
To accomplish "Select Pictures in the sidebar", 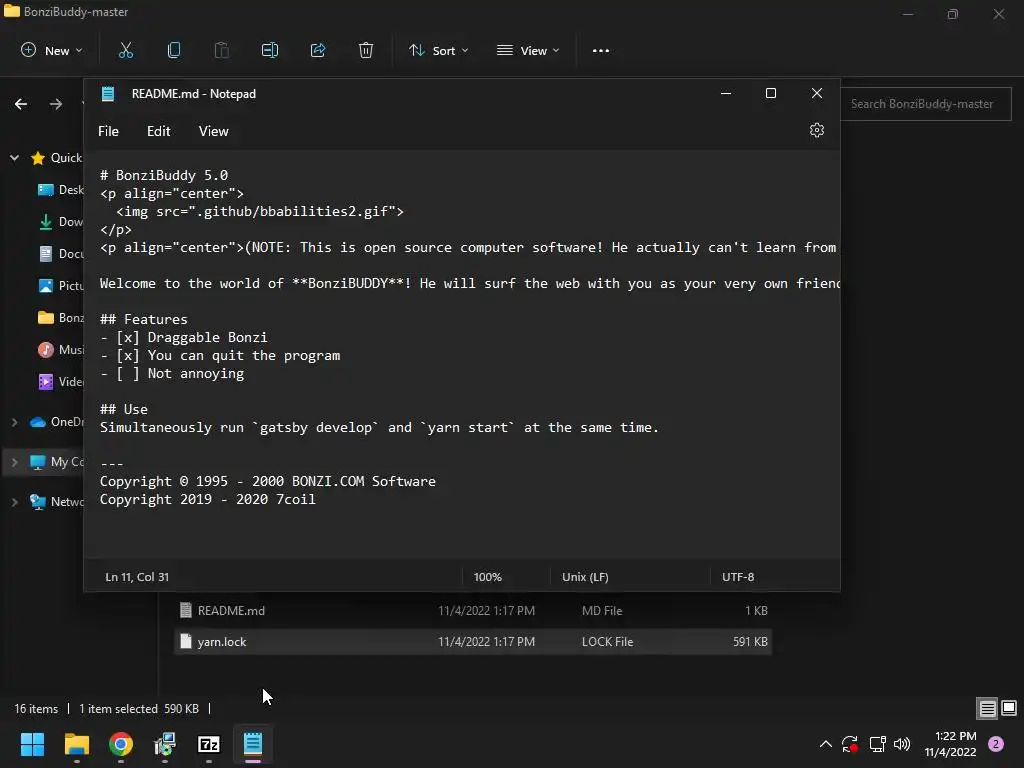I will (61, 286).
